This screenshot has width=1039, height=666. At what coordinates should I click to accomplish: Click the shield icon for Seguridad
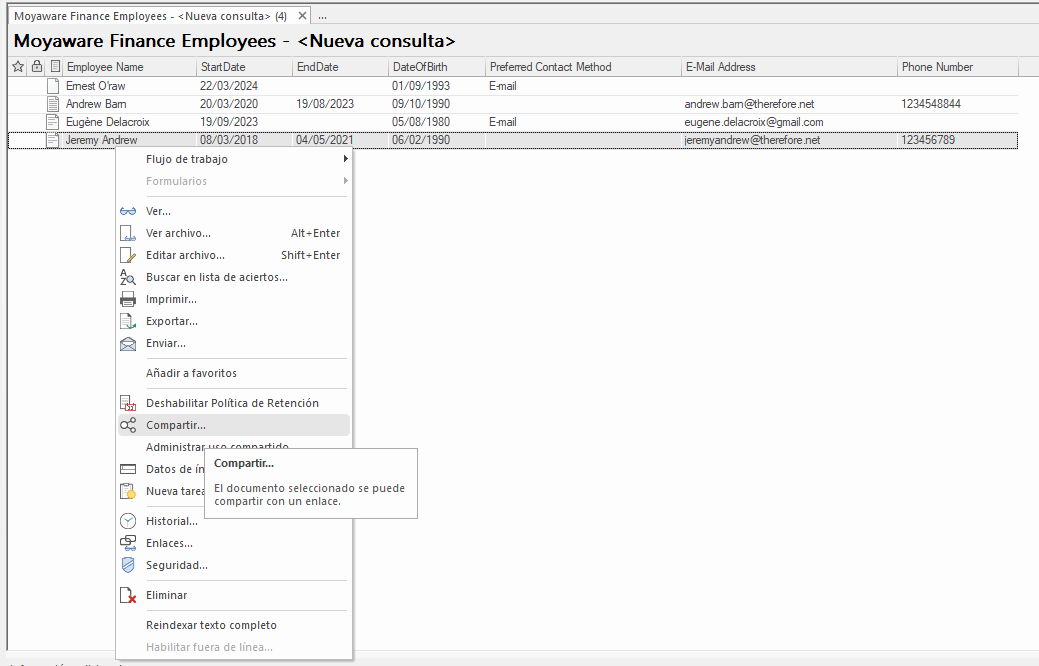click(x=128, y=565)
